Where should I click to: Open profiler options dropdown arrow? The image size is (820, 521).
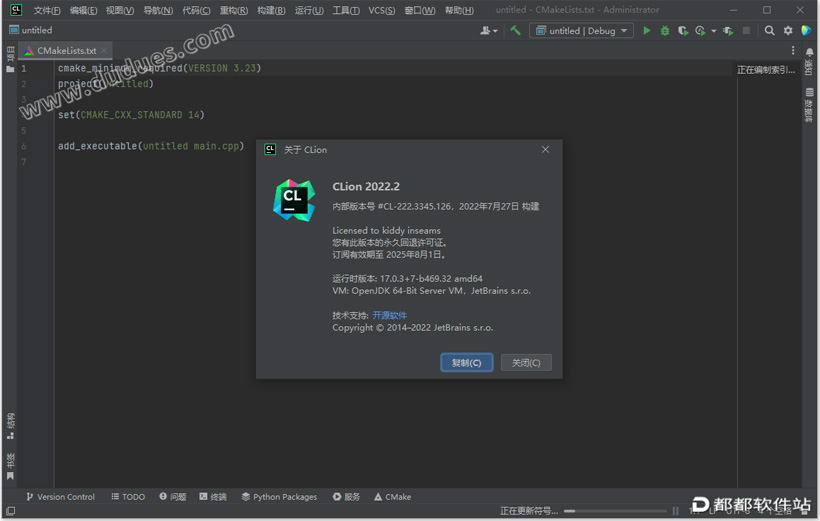[x=713, y=31]
